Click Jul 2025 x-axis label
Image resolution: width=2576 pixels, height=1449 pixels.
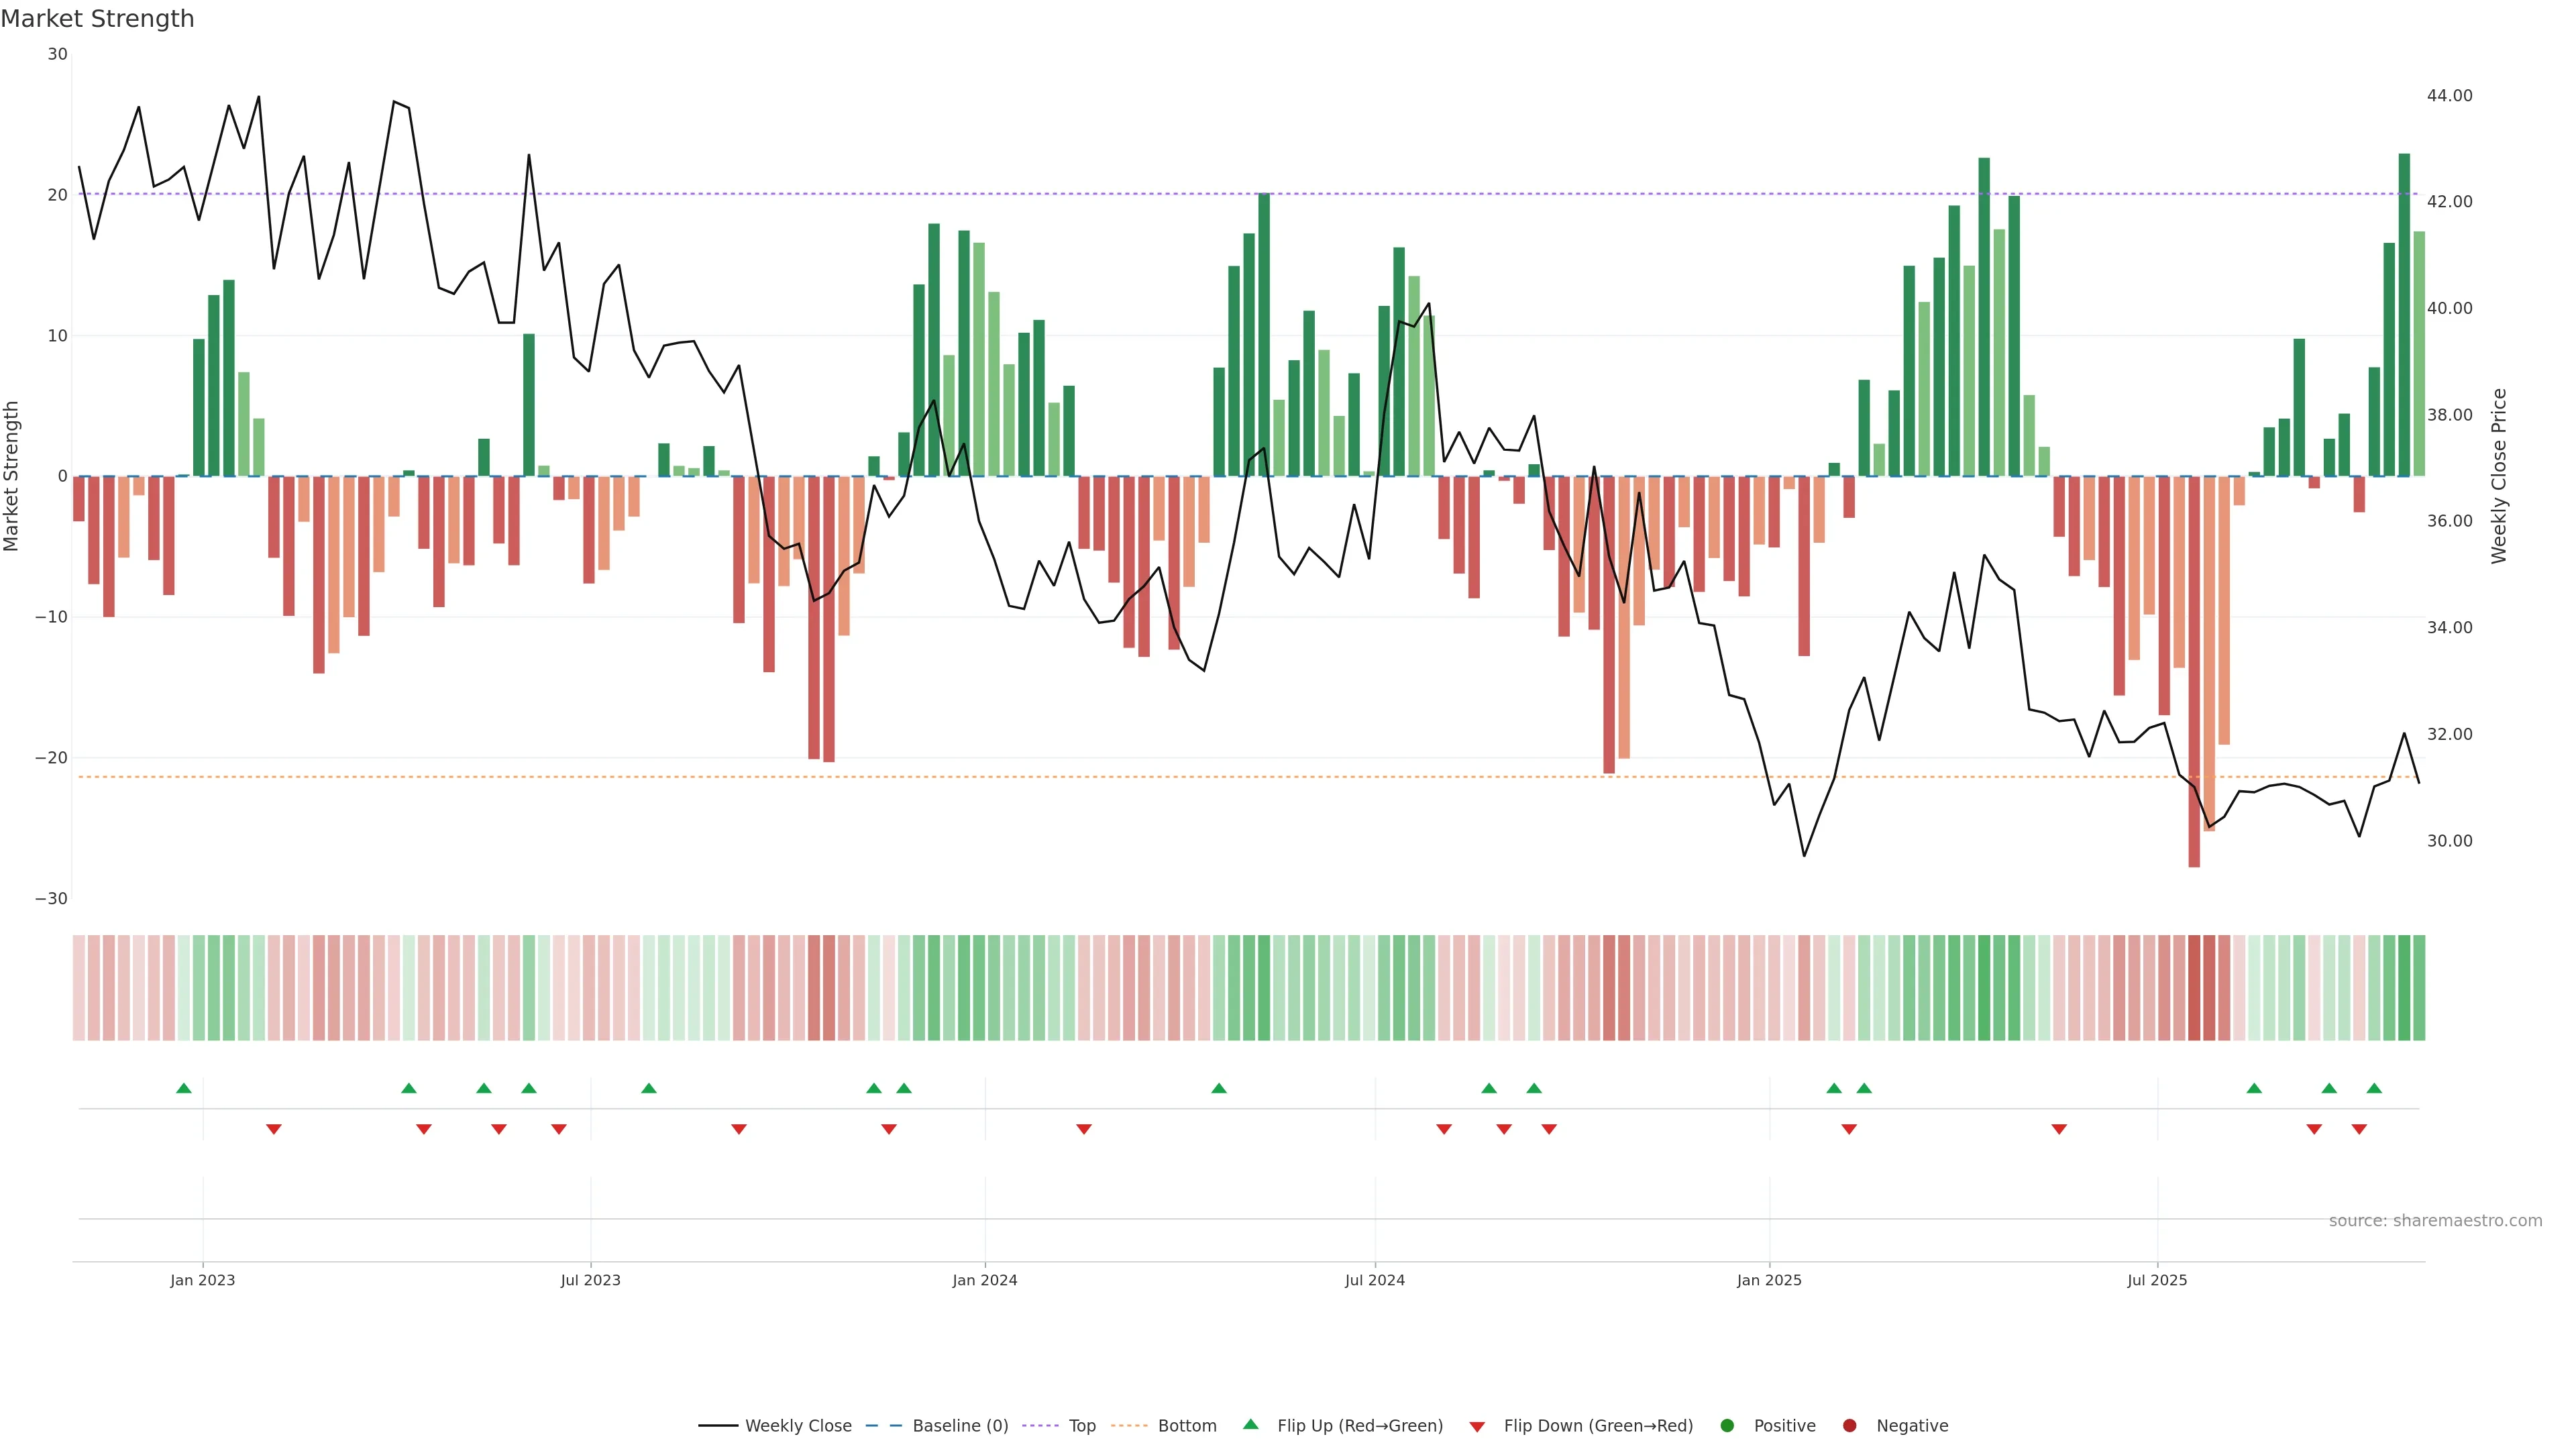pos(2157,1280)
